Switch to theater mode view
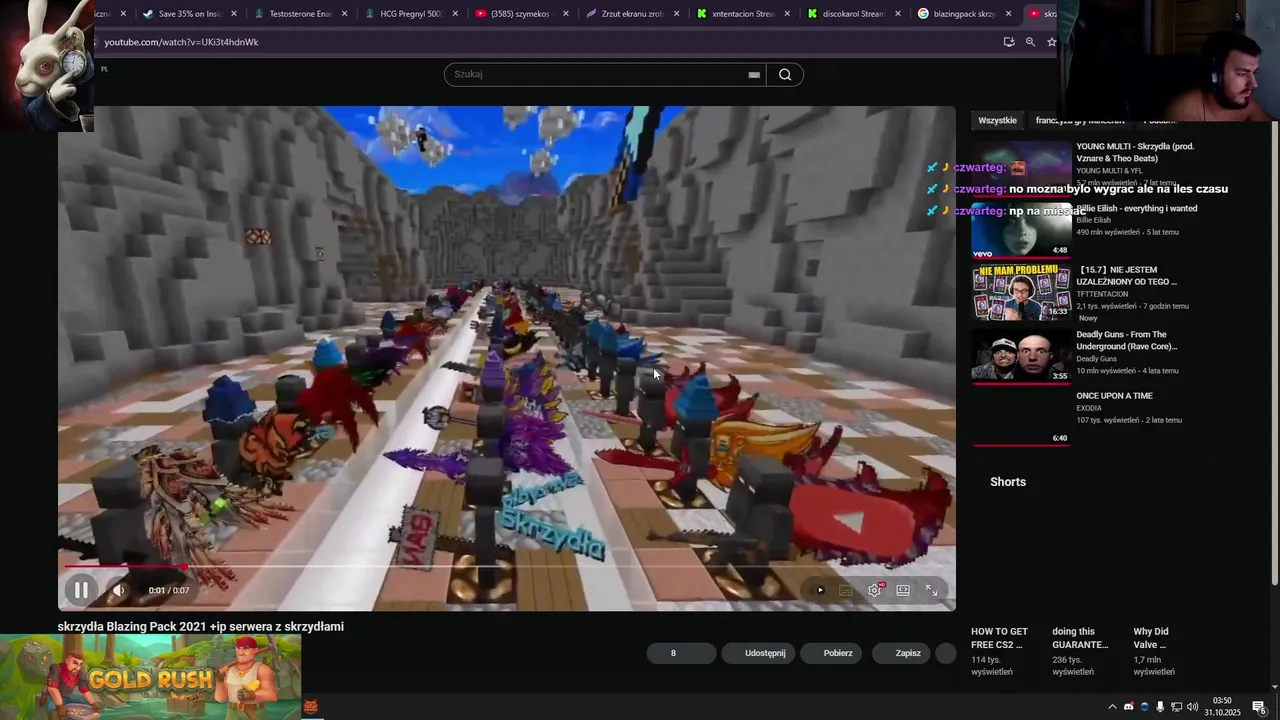 click(x=903, y=590)
